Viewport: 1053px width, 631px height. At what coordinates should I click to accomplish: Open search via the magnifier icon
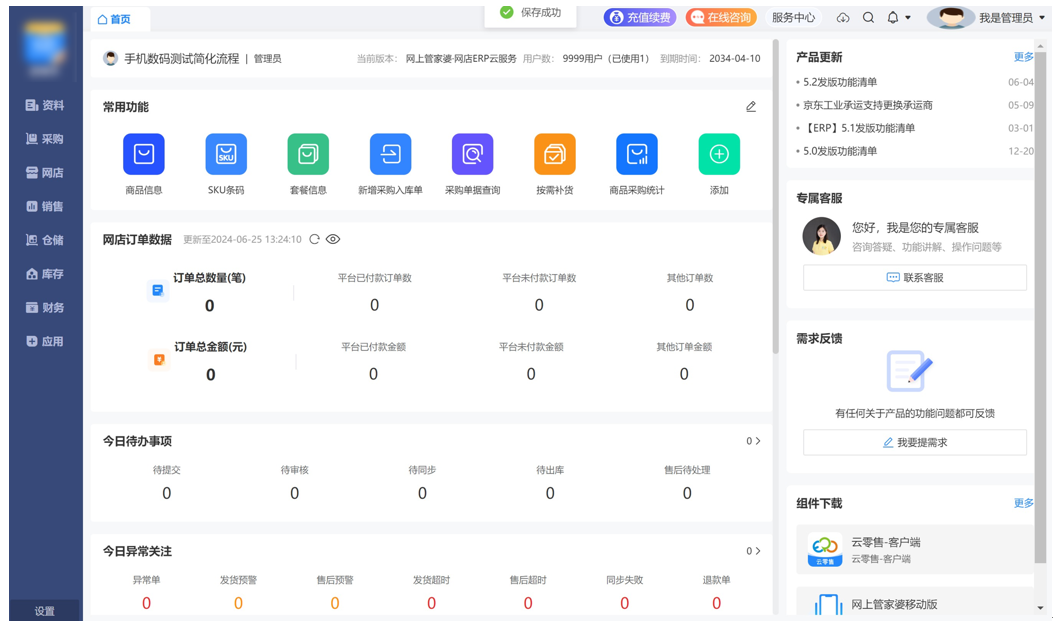(868, 18)
